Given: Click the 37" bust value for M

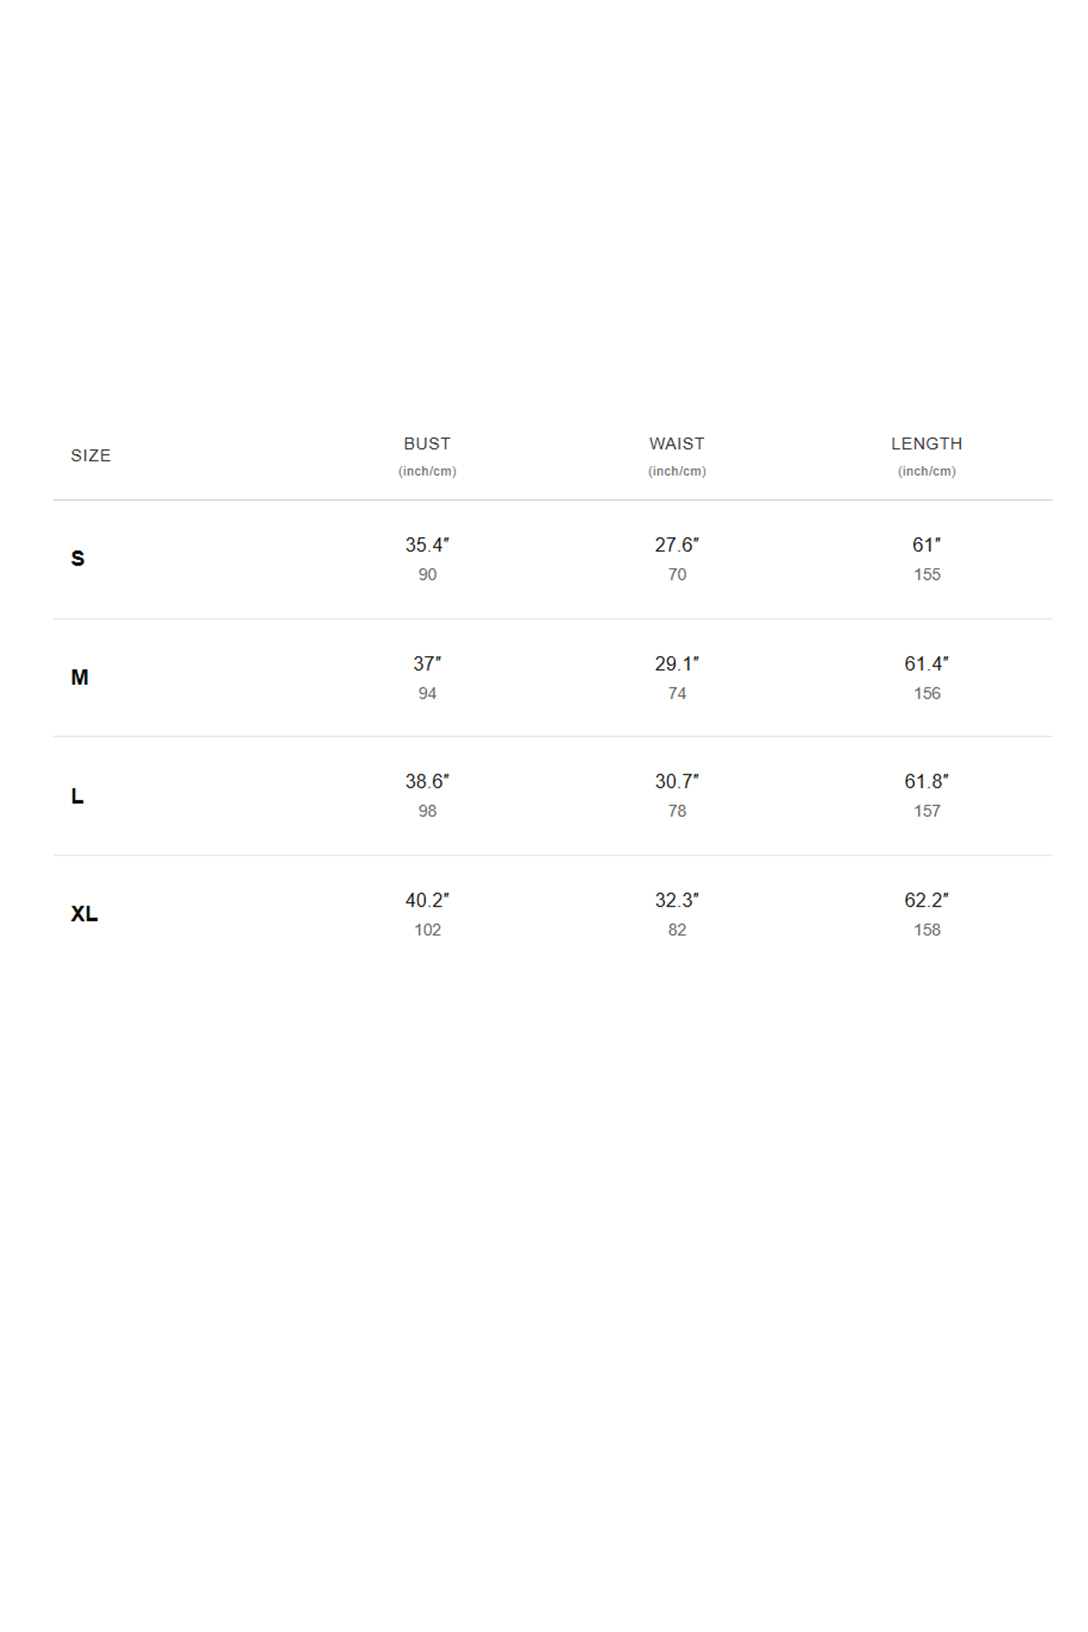Looking at the screenshot, I should pos(427,664).
